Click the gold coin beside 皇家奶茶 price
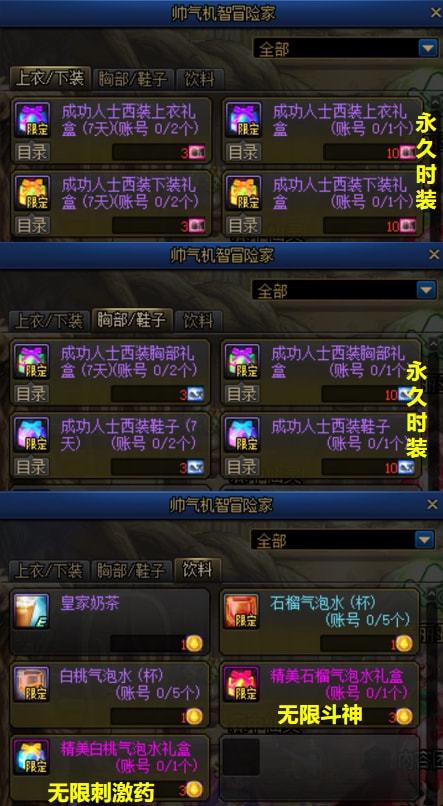 [x=194, y=643]
